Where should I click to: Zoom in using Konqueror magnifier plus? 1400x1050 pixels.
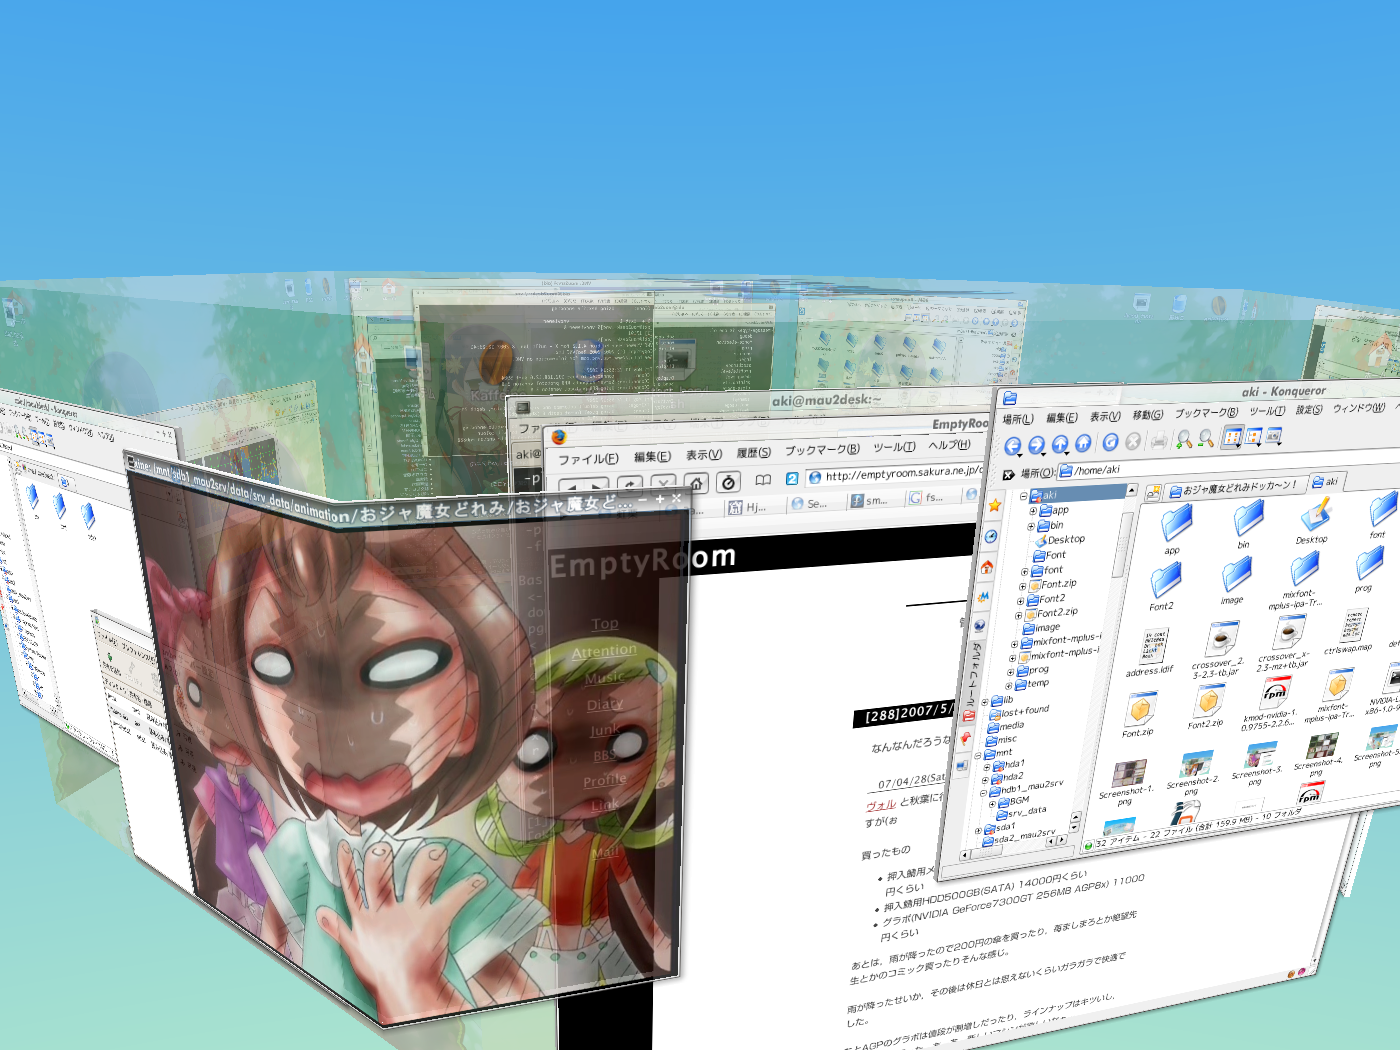point(1184,439)
